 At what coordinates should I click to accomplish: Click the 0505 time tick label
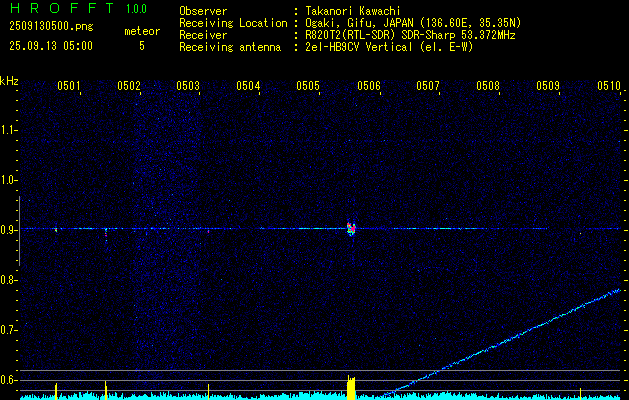pos(308,86)
